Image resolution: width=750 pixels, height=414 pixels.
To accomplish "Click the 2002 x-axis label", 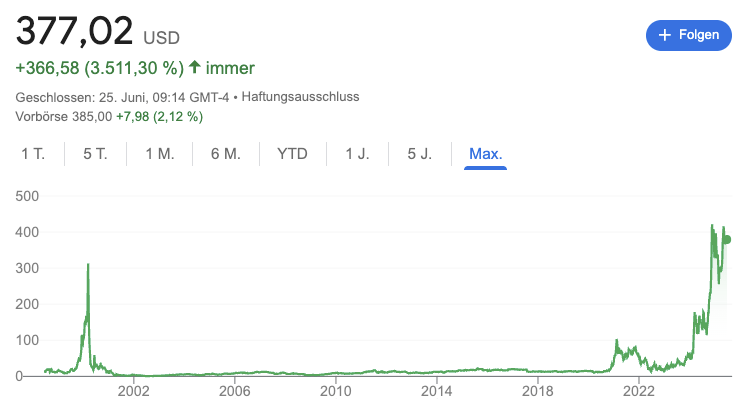I will coord(133,391).
